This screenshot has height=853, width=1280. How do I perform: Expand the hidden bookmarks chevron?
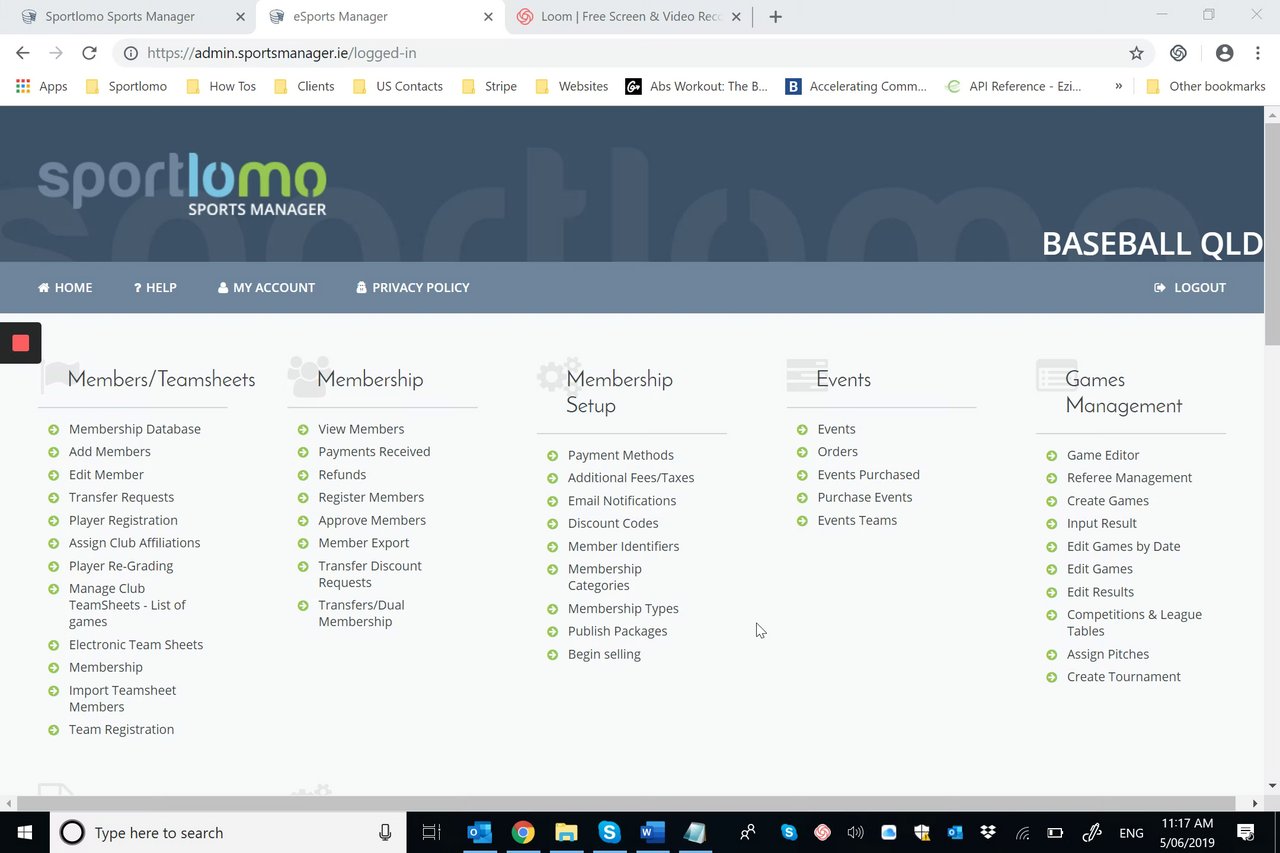(x=1118, y=86)
